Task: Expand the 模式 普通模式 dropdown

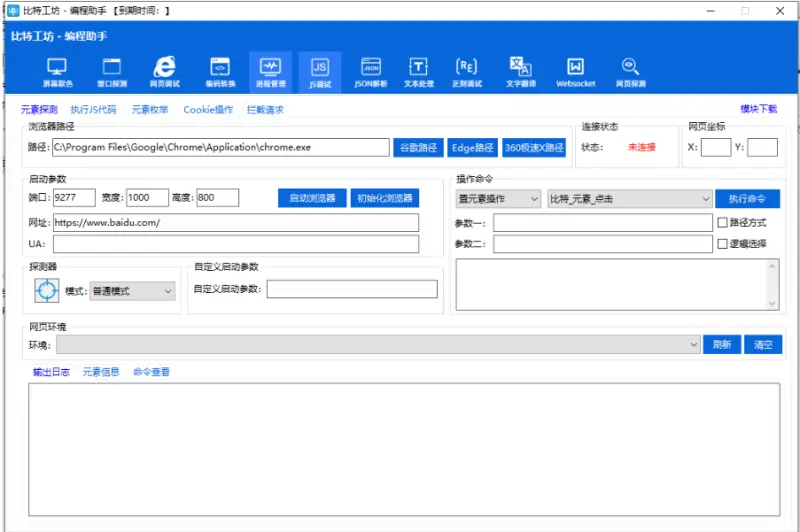Action: [132, 291]
